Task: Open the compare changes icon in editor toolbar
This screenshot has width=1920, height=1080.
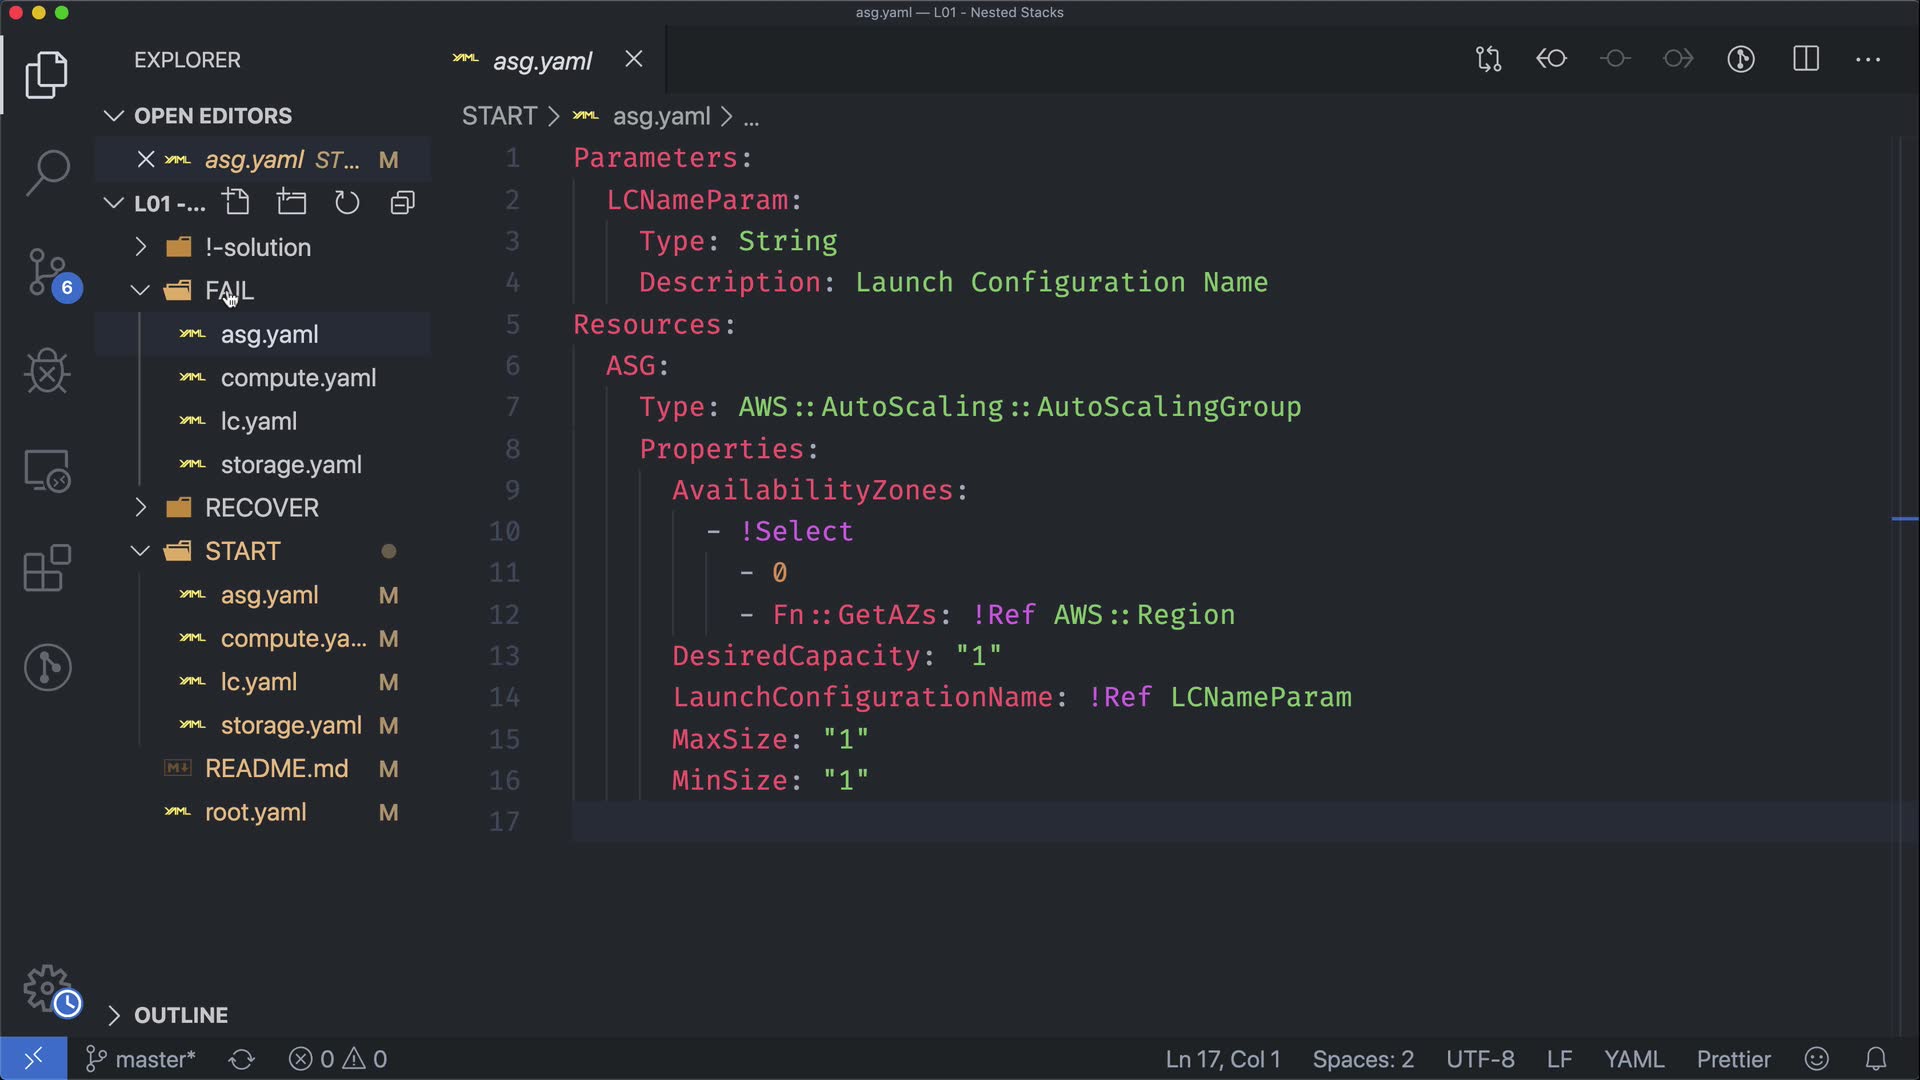Action: click(x=1488, y=59)
